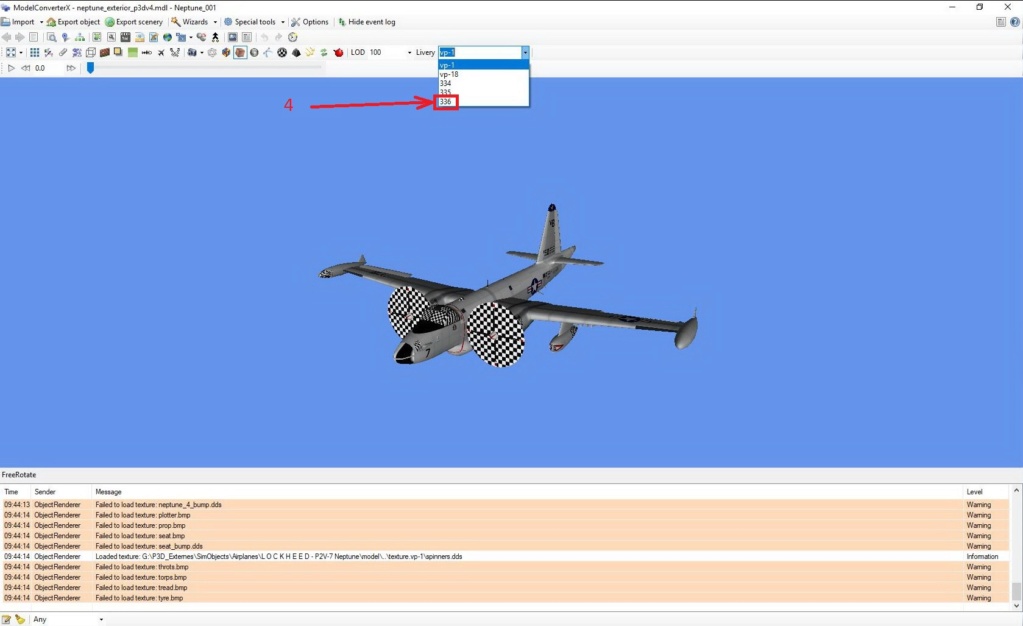The height and width of the screenshot is (626, 1023).
Task: Choose livery 334 from the list
Action: (483, 83)
